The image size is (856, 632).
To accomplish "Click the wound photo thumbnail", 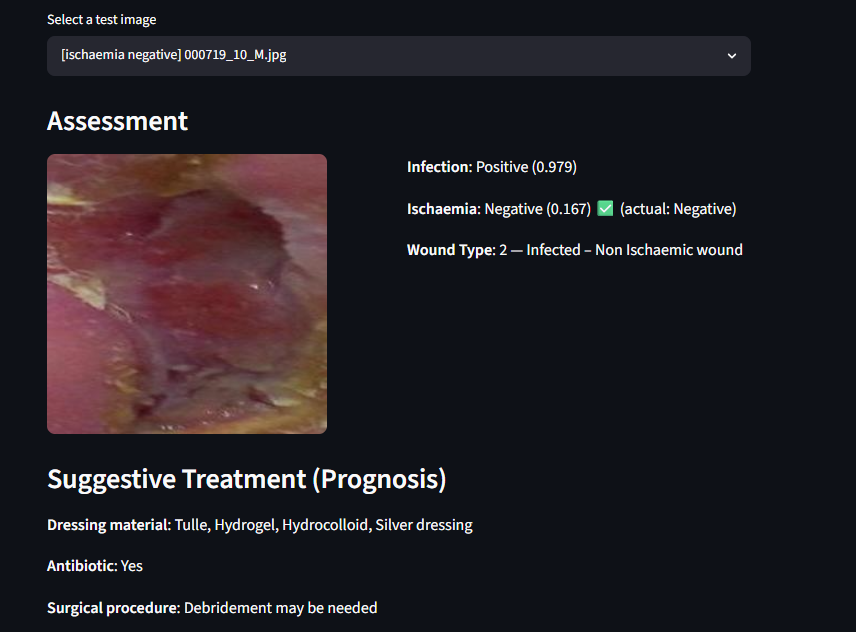I will coord(187,294).
